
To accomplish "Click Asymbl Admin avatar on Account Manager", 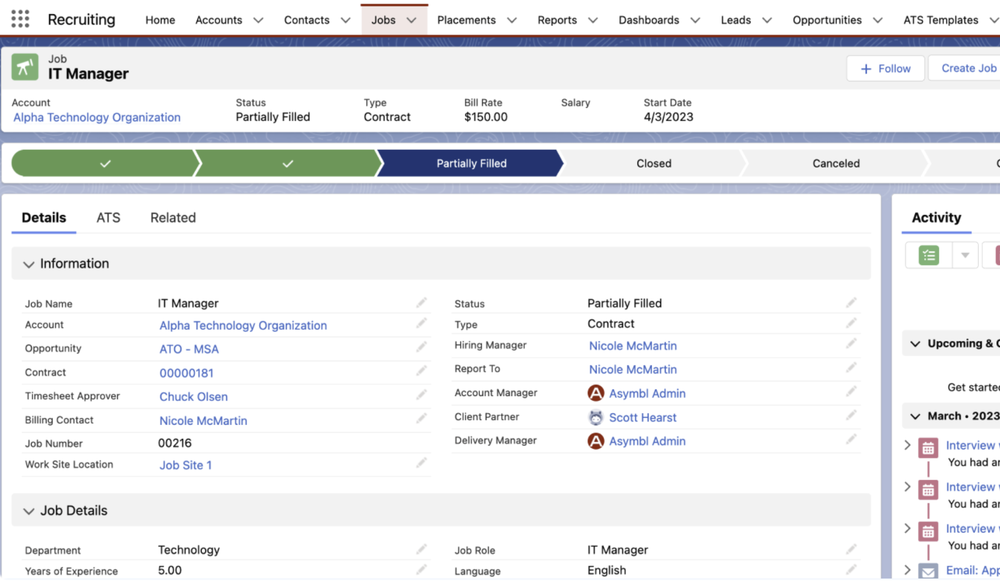I will click(x=596, y=392).
